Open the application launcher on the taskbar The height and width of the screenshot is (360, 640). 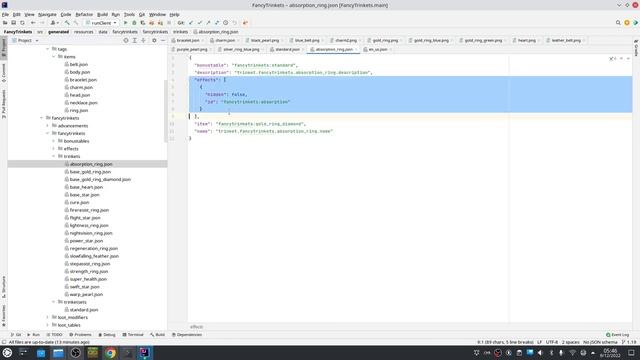(x=7, y=353)
